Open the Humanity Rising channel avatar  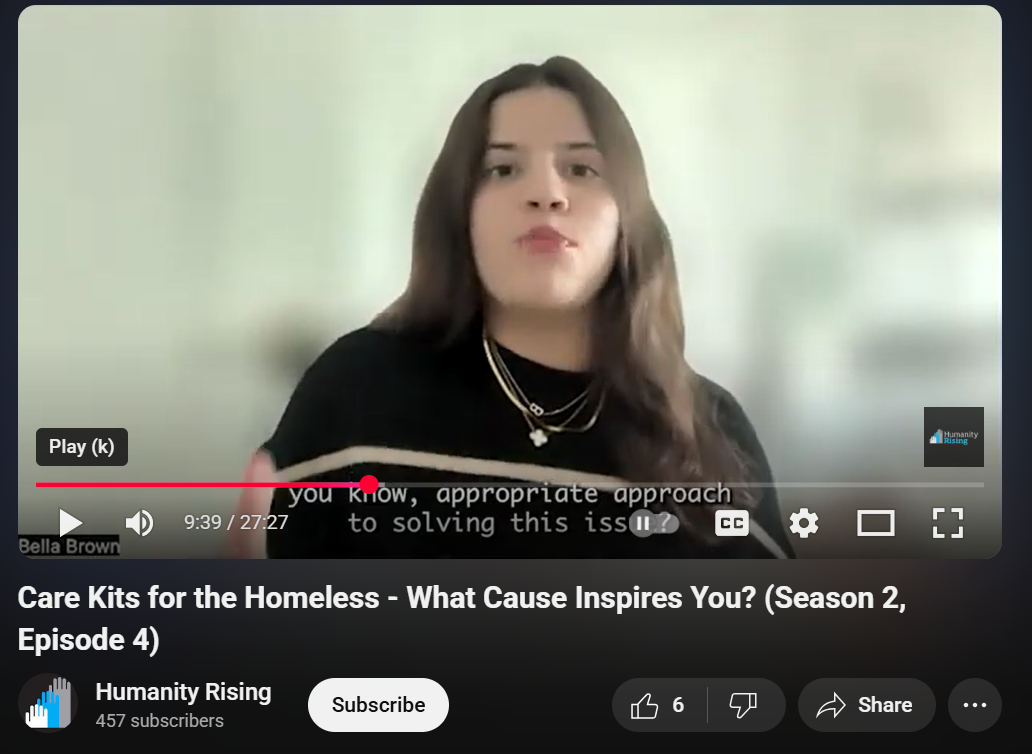pos(48,703)
